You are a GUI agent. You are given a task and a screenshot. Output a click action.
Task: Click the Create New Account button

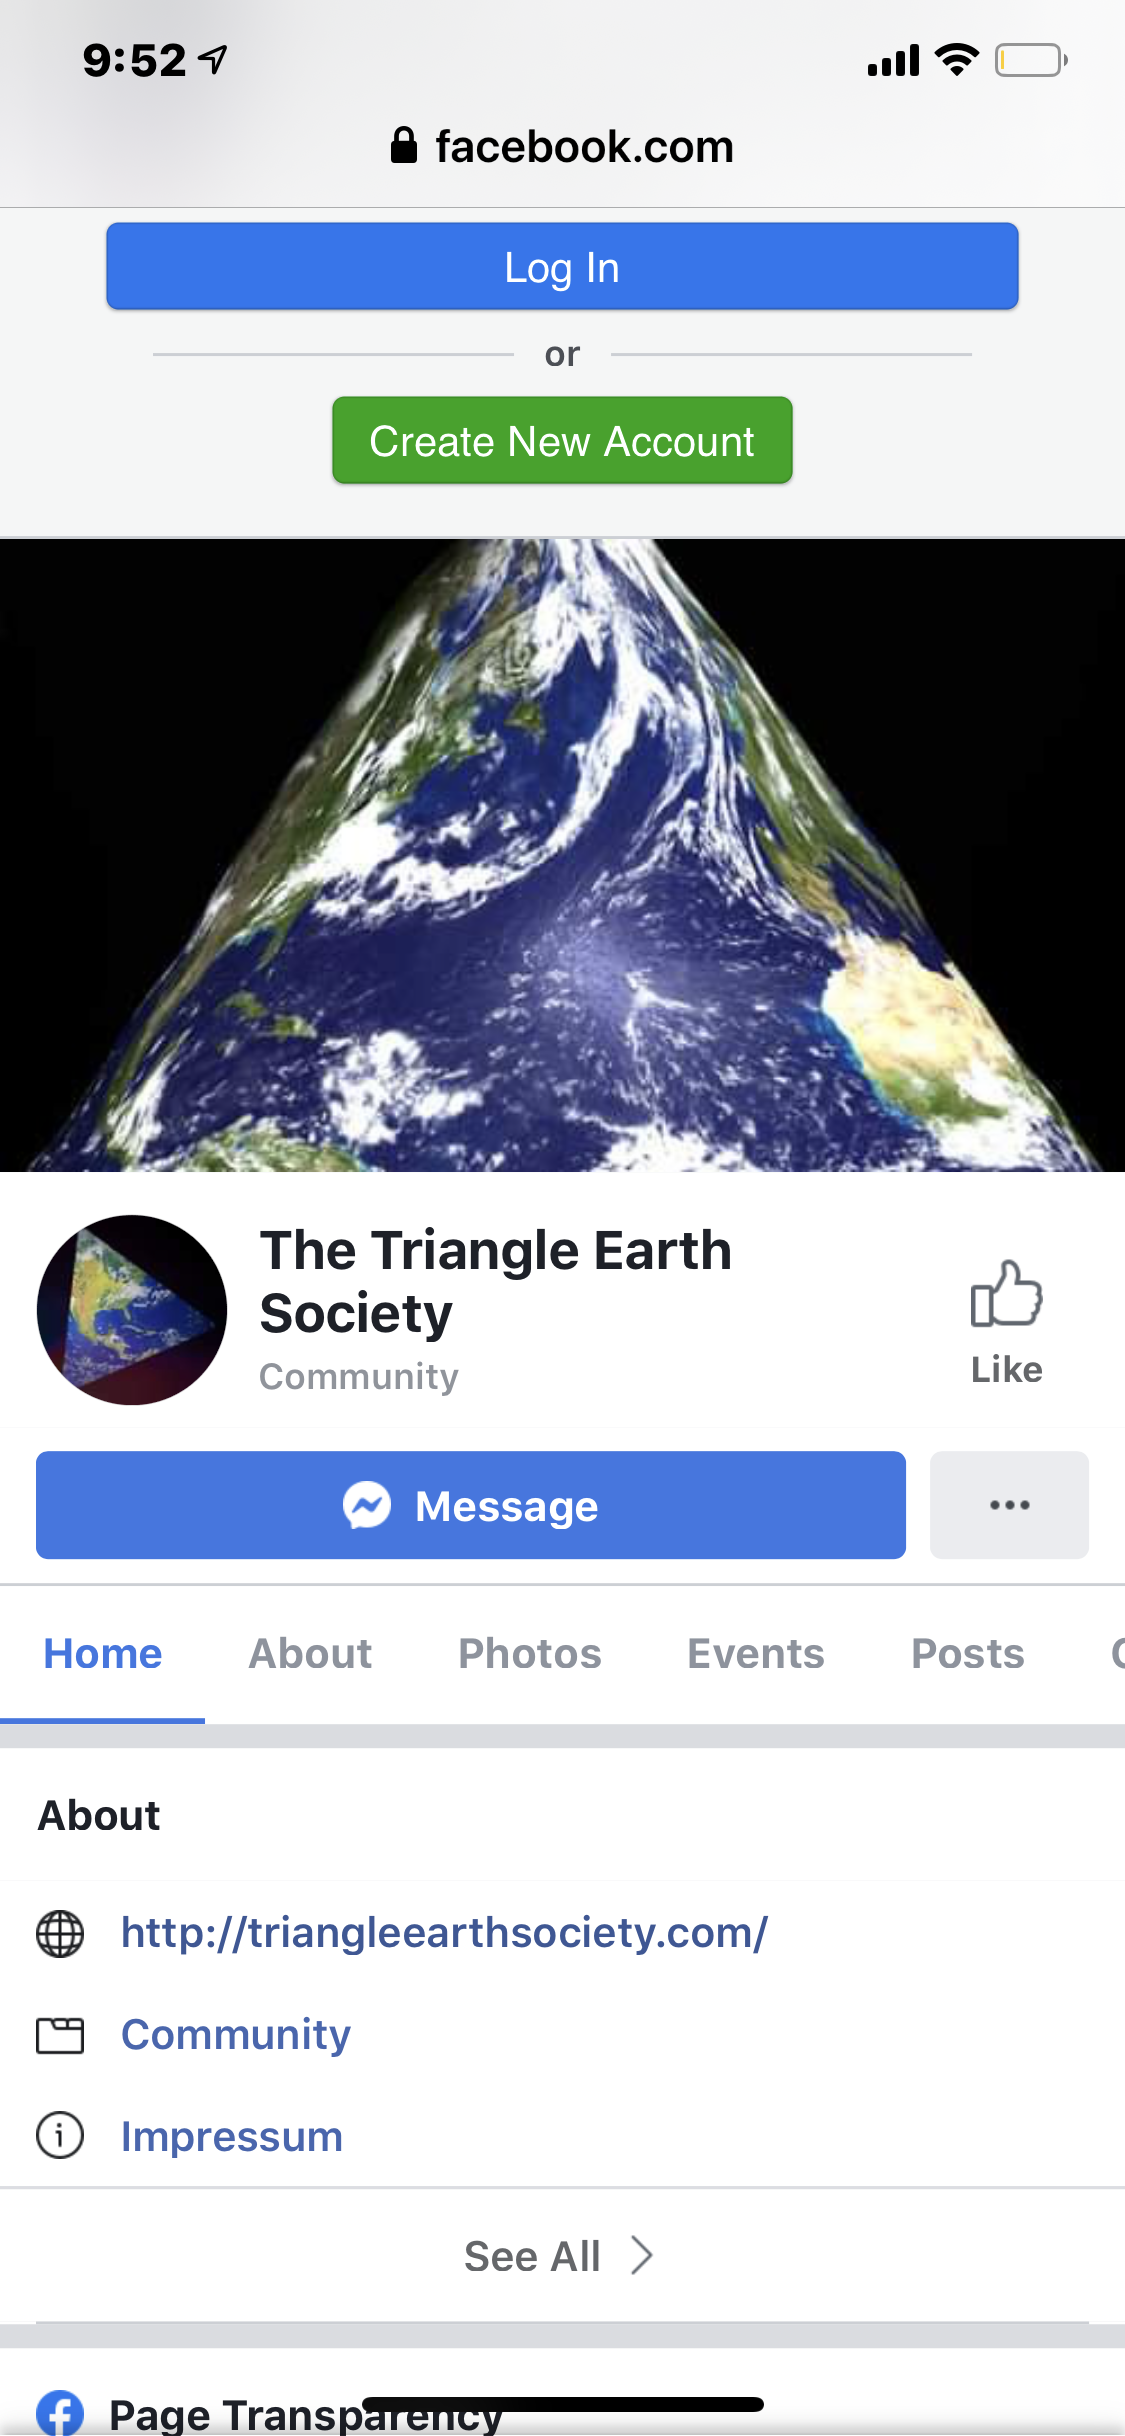(x=562, y=440)
